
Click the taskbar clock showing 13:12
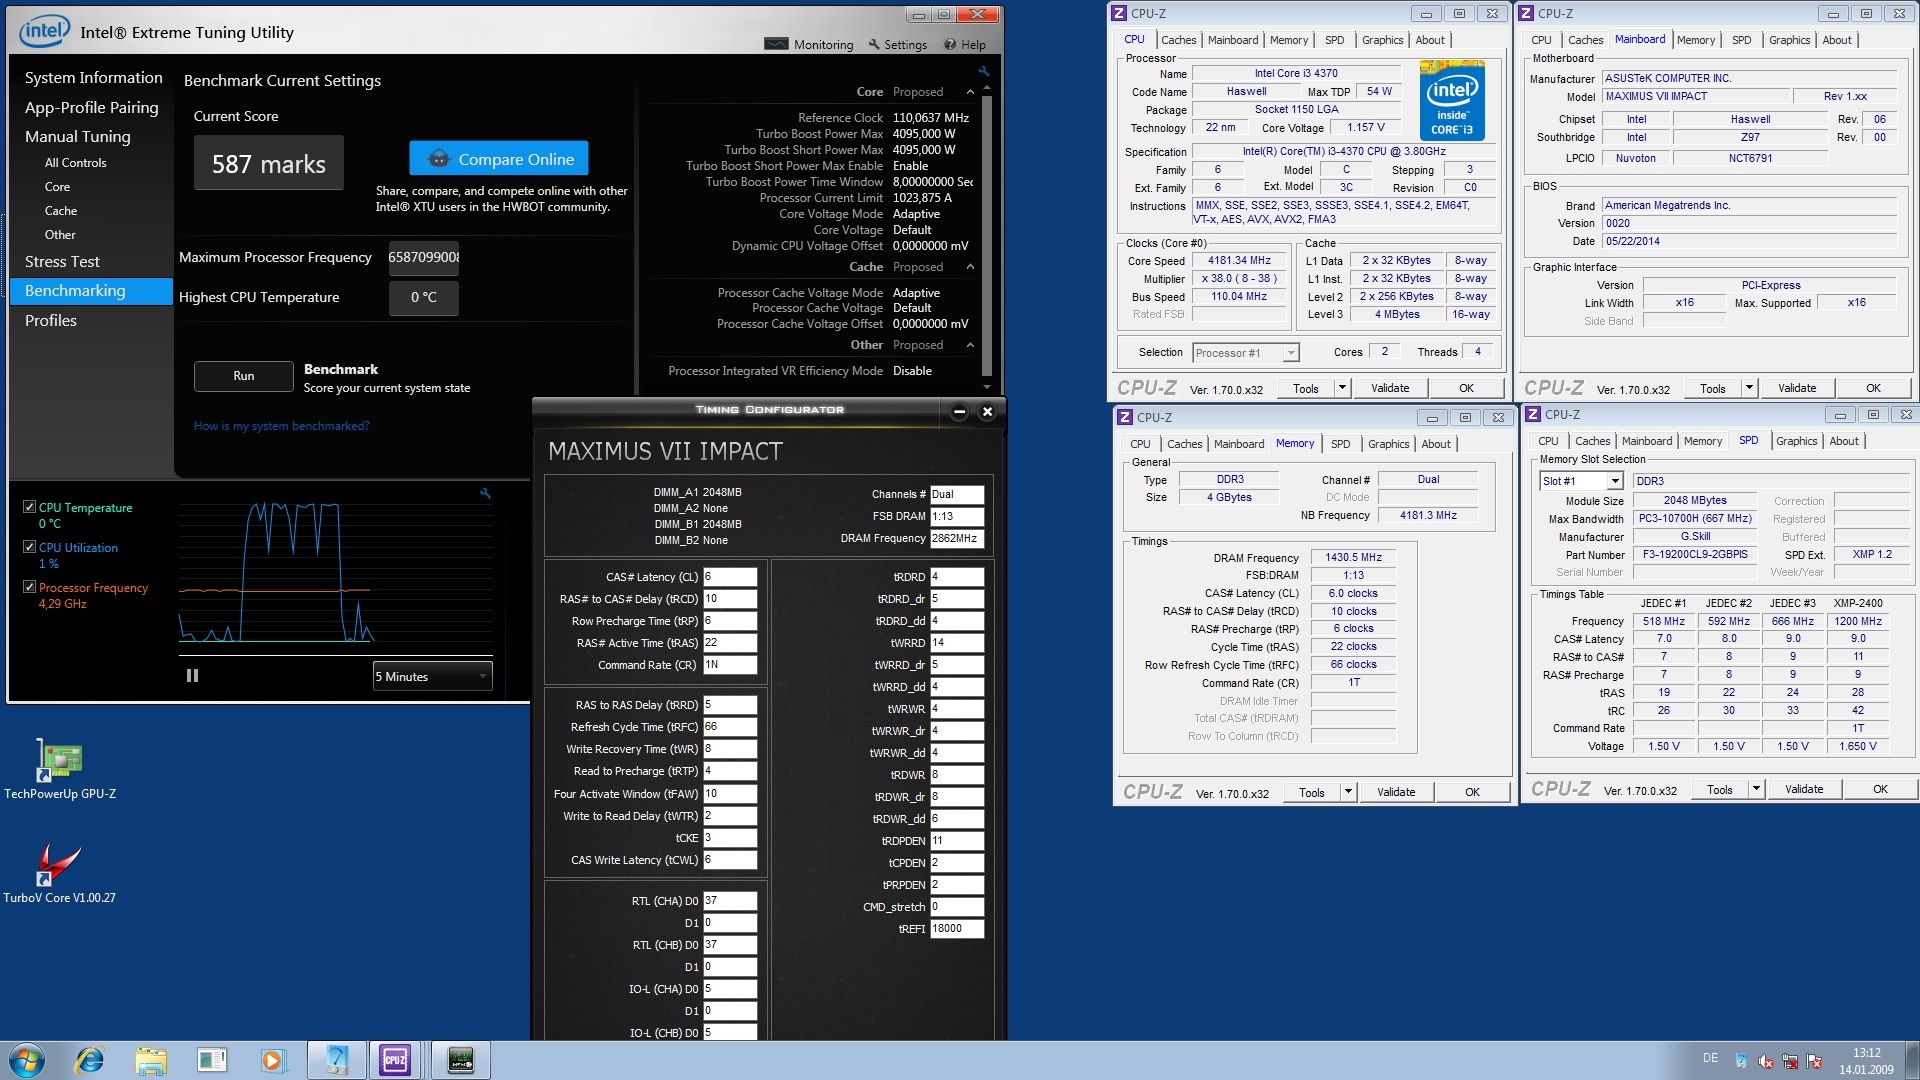[1866, 1060]
